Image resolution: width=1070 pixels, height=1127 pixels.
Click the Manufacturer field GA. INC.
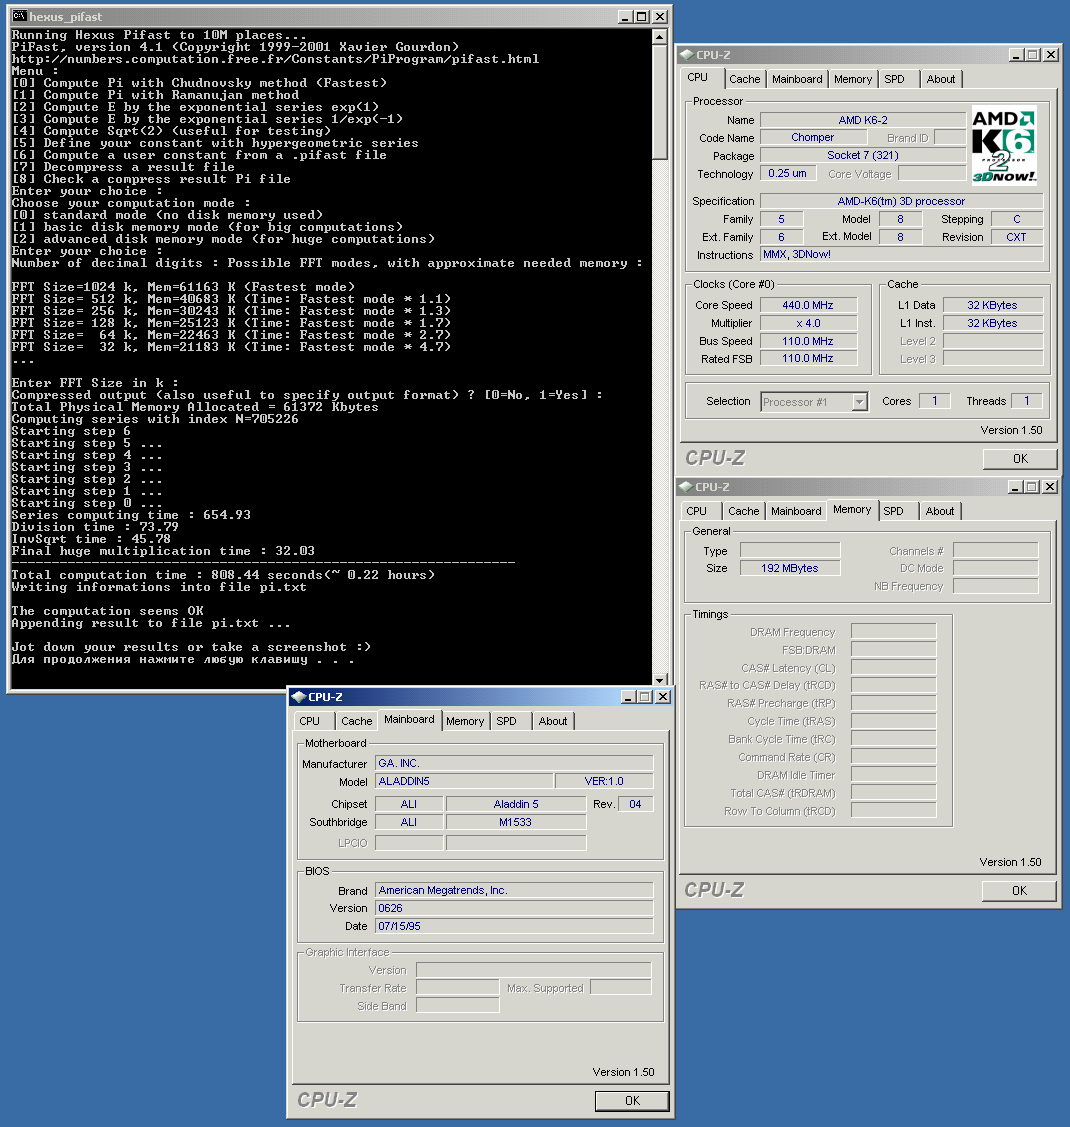click(514, 763)
